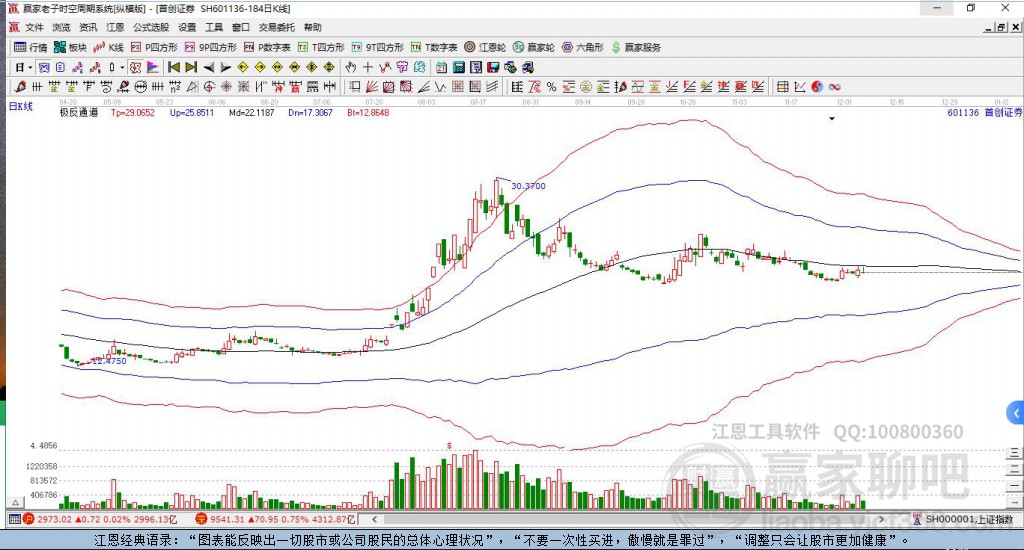Image resolution: width=1024 pixels, height=550 pixels.
Task: Open the 9P四方形 tool
Action: 211,47
